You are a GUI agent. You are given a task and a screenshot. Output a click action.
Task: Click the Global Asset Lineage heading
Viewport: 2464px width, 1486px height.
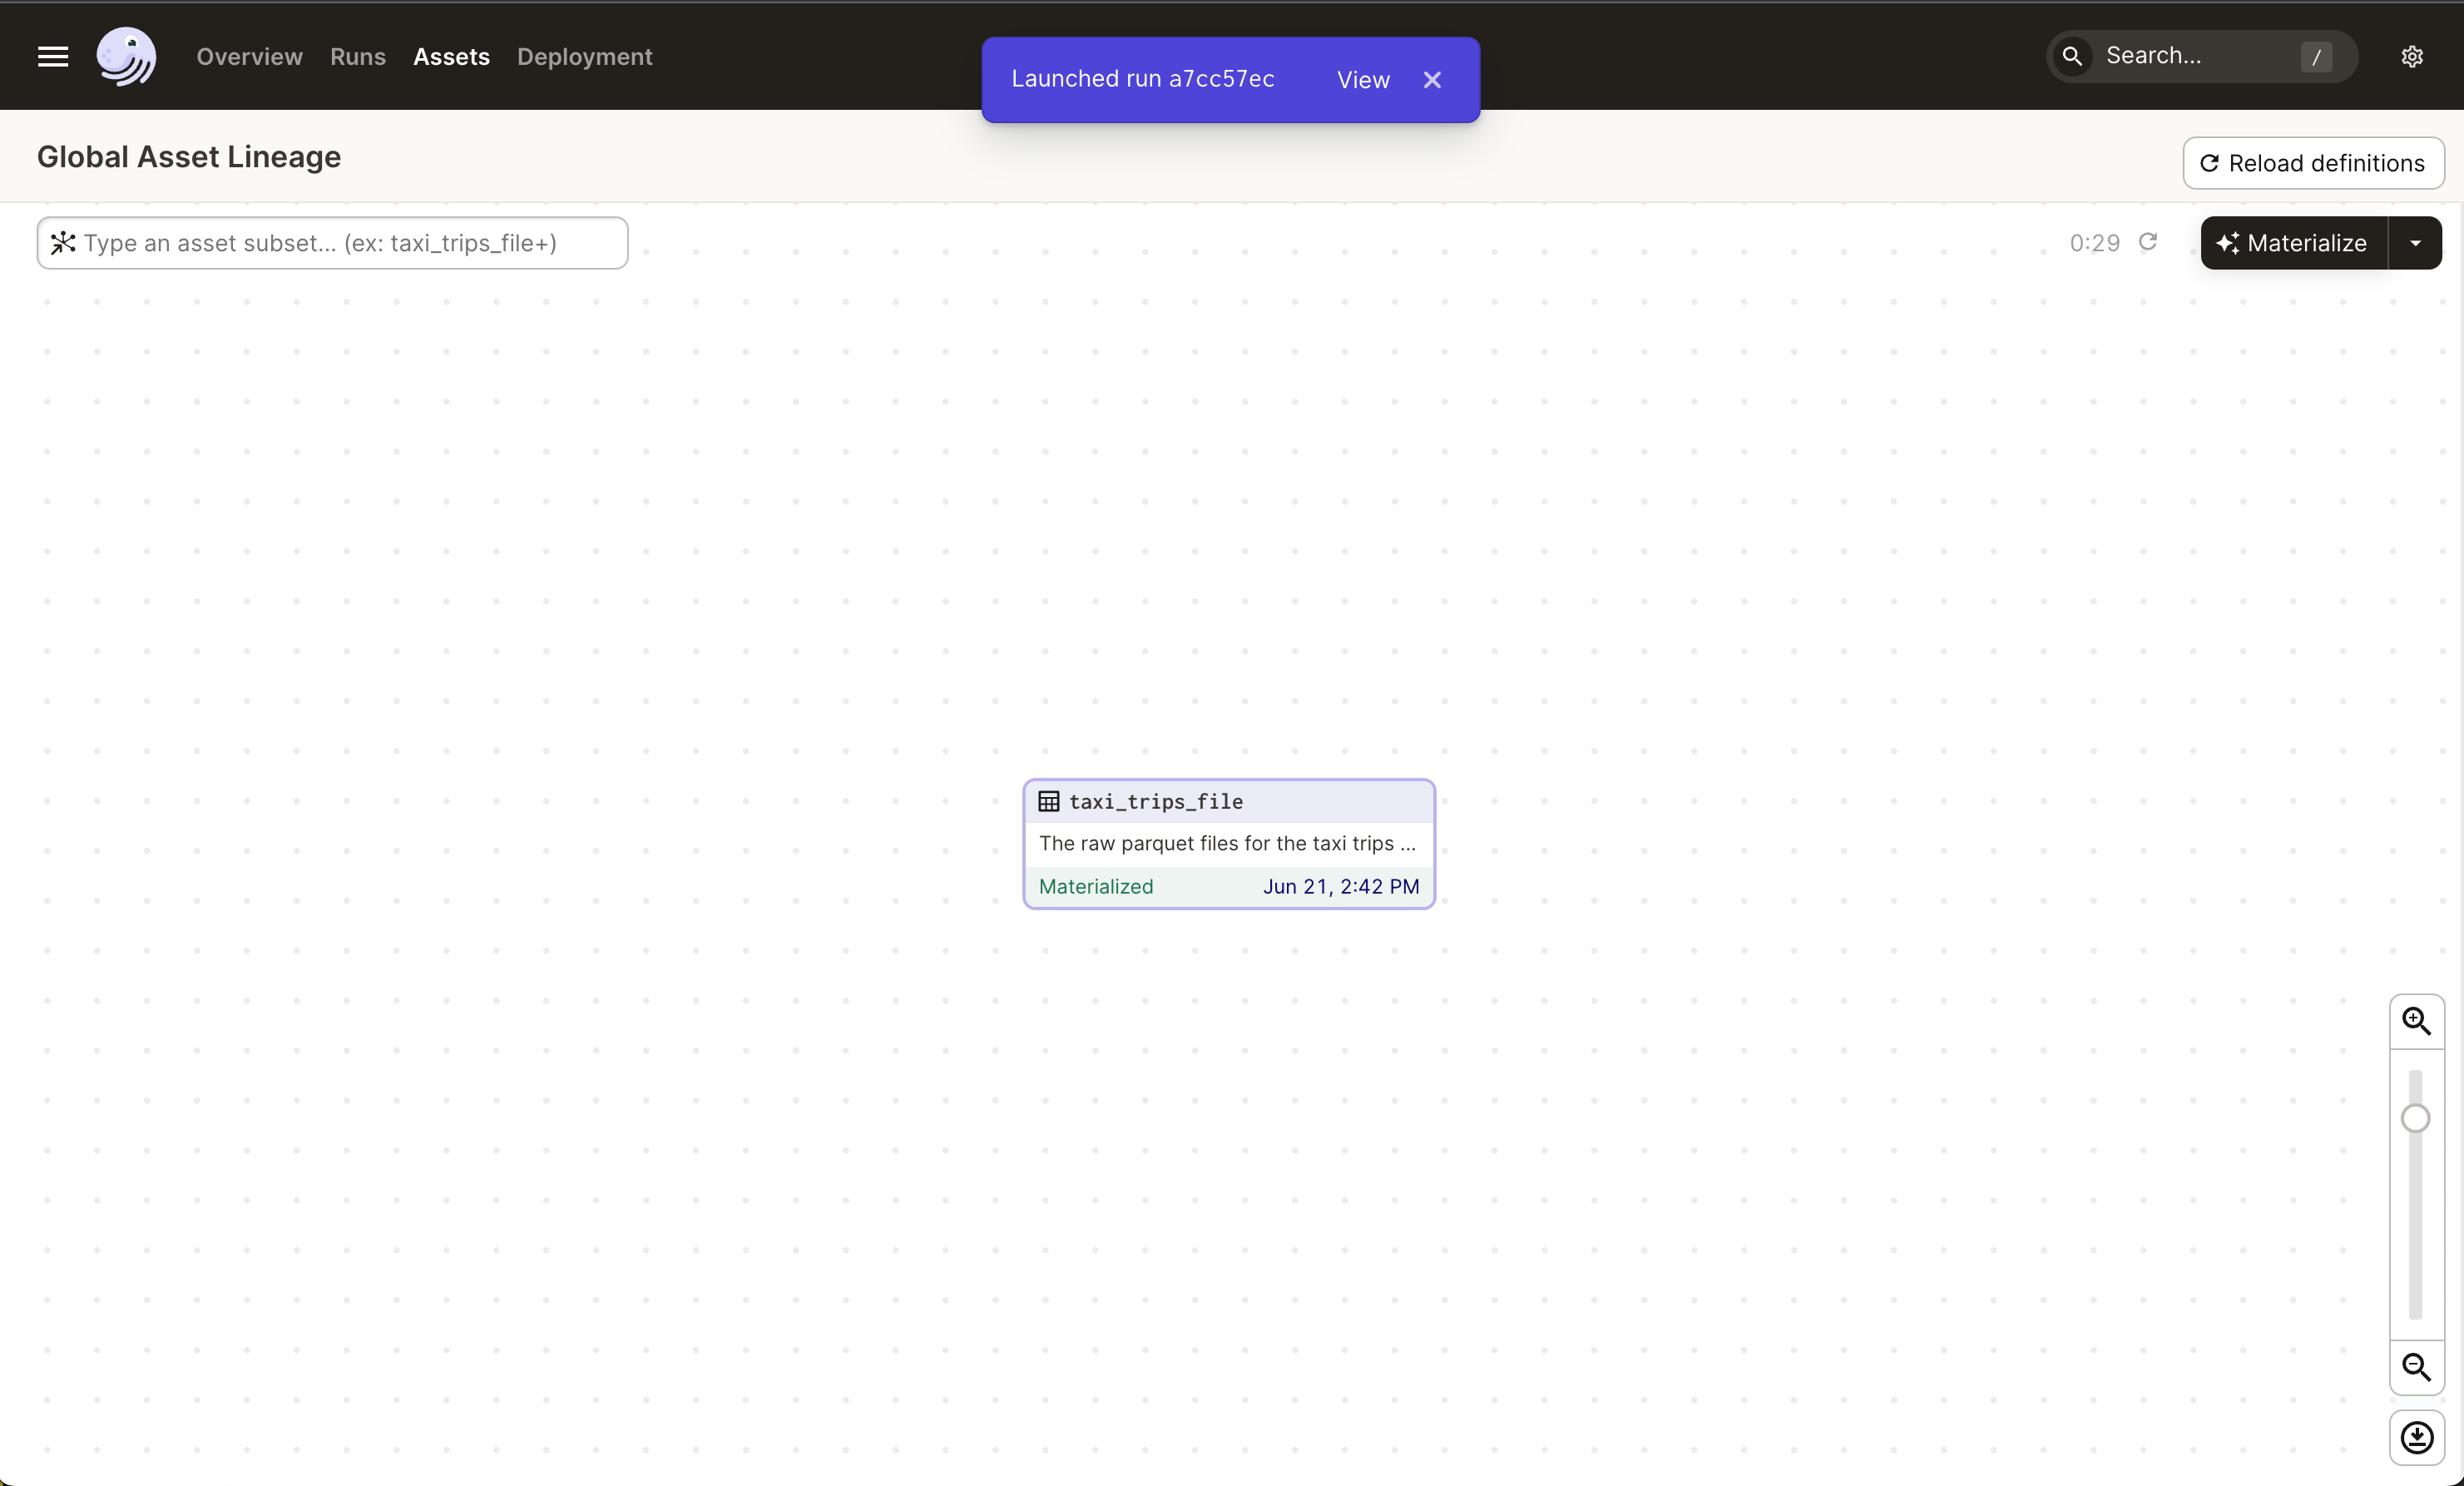pyautogui.click(x=189, y=157)
